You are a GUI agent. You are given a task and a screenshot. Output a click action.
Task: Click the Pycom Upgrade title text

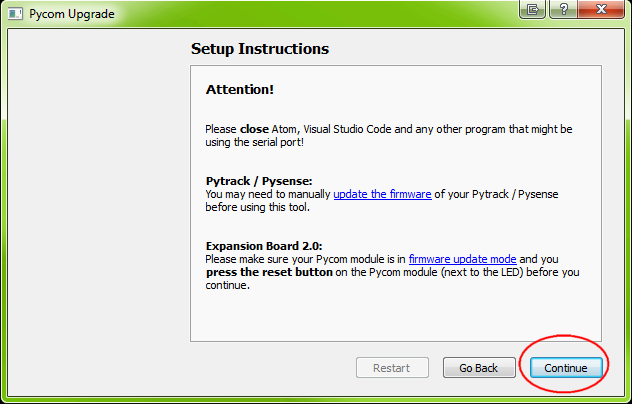tap(72, 14)
